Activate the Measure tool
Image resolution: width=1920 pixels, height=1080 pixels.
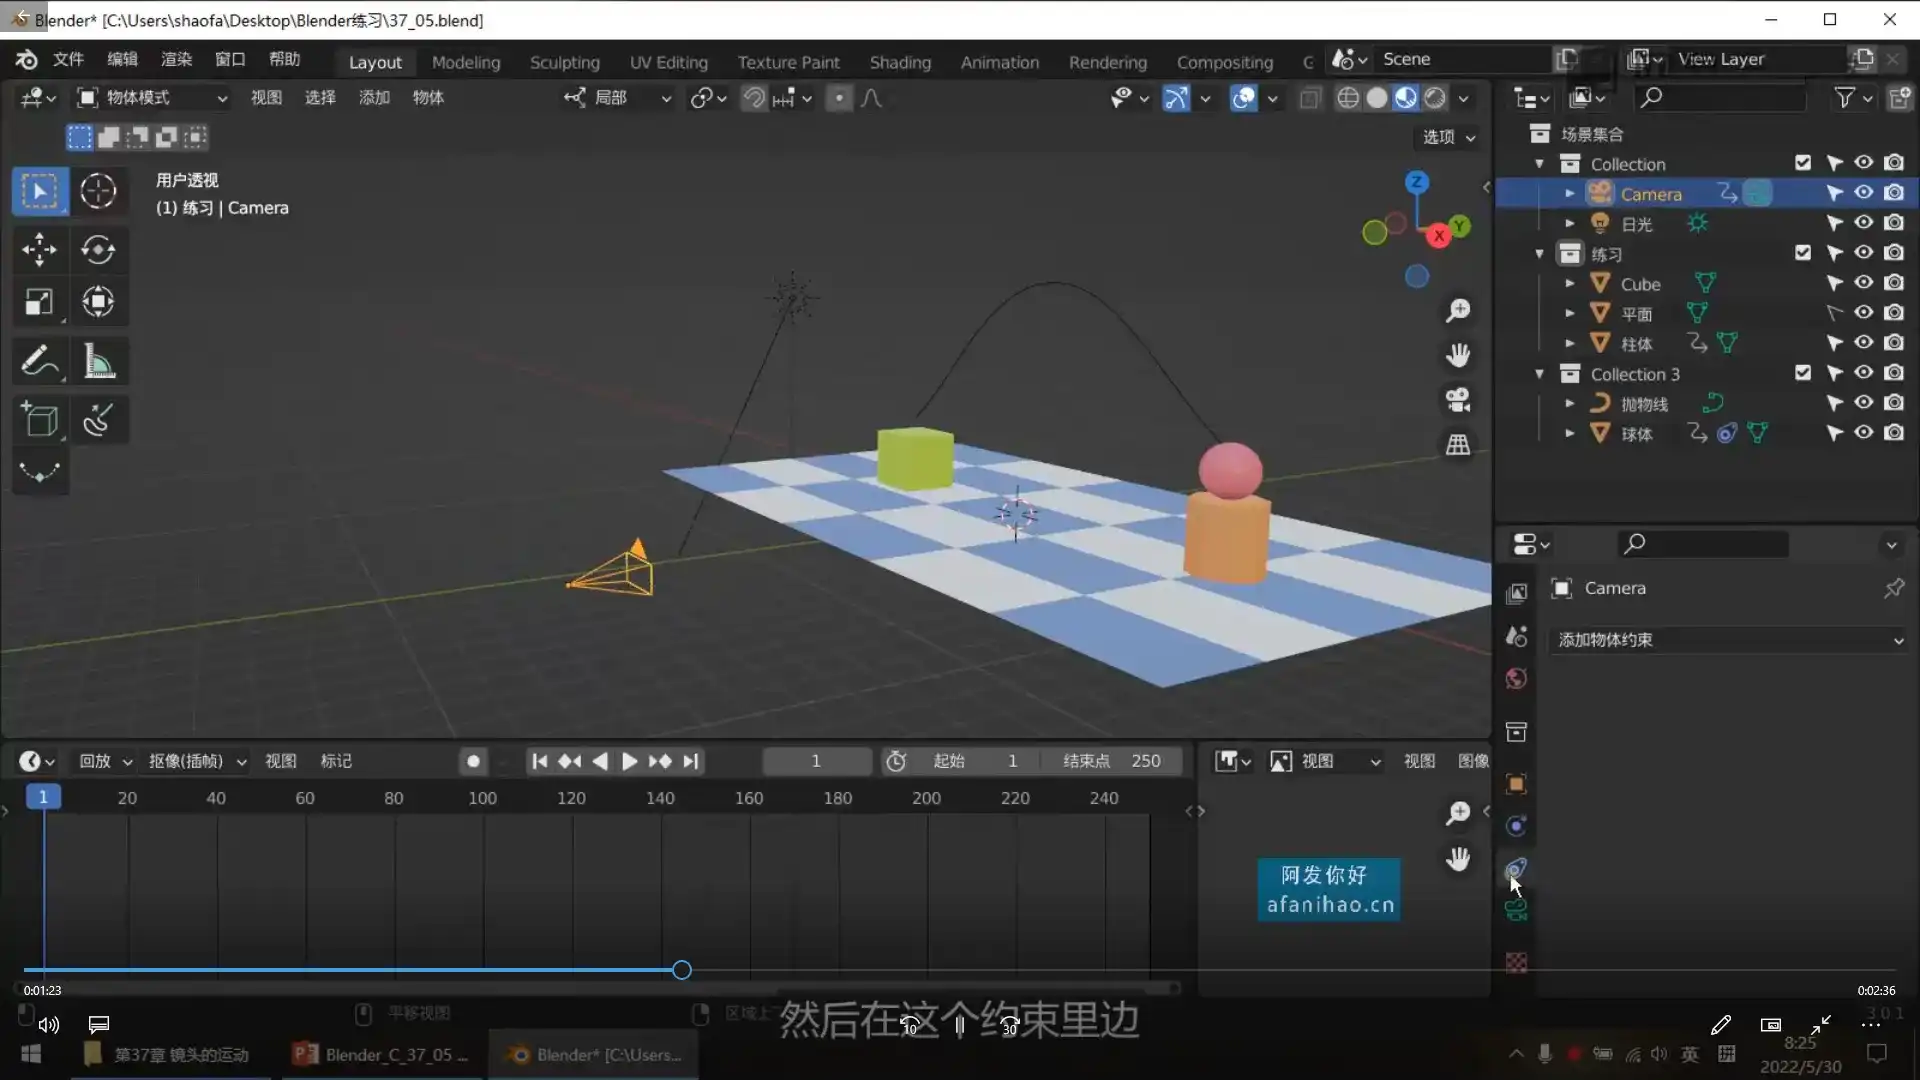pos(98,360)
